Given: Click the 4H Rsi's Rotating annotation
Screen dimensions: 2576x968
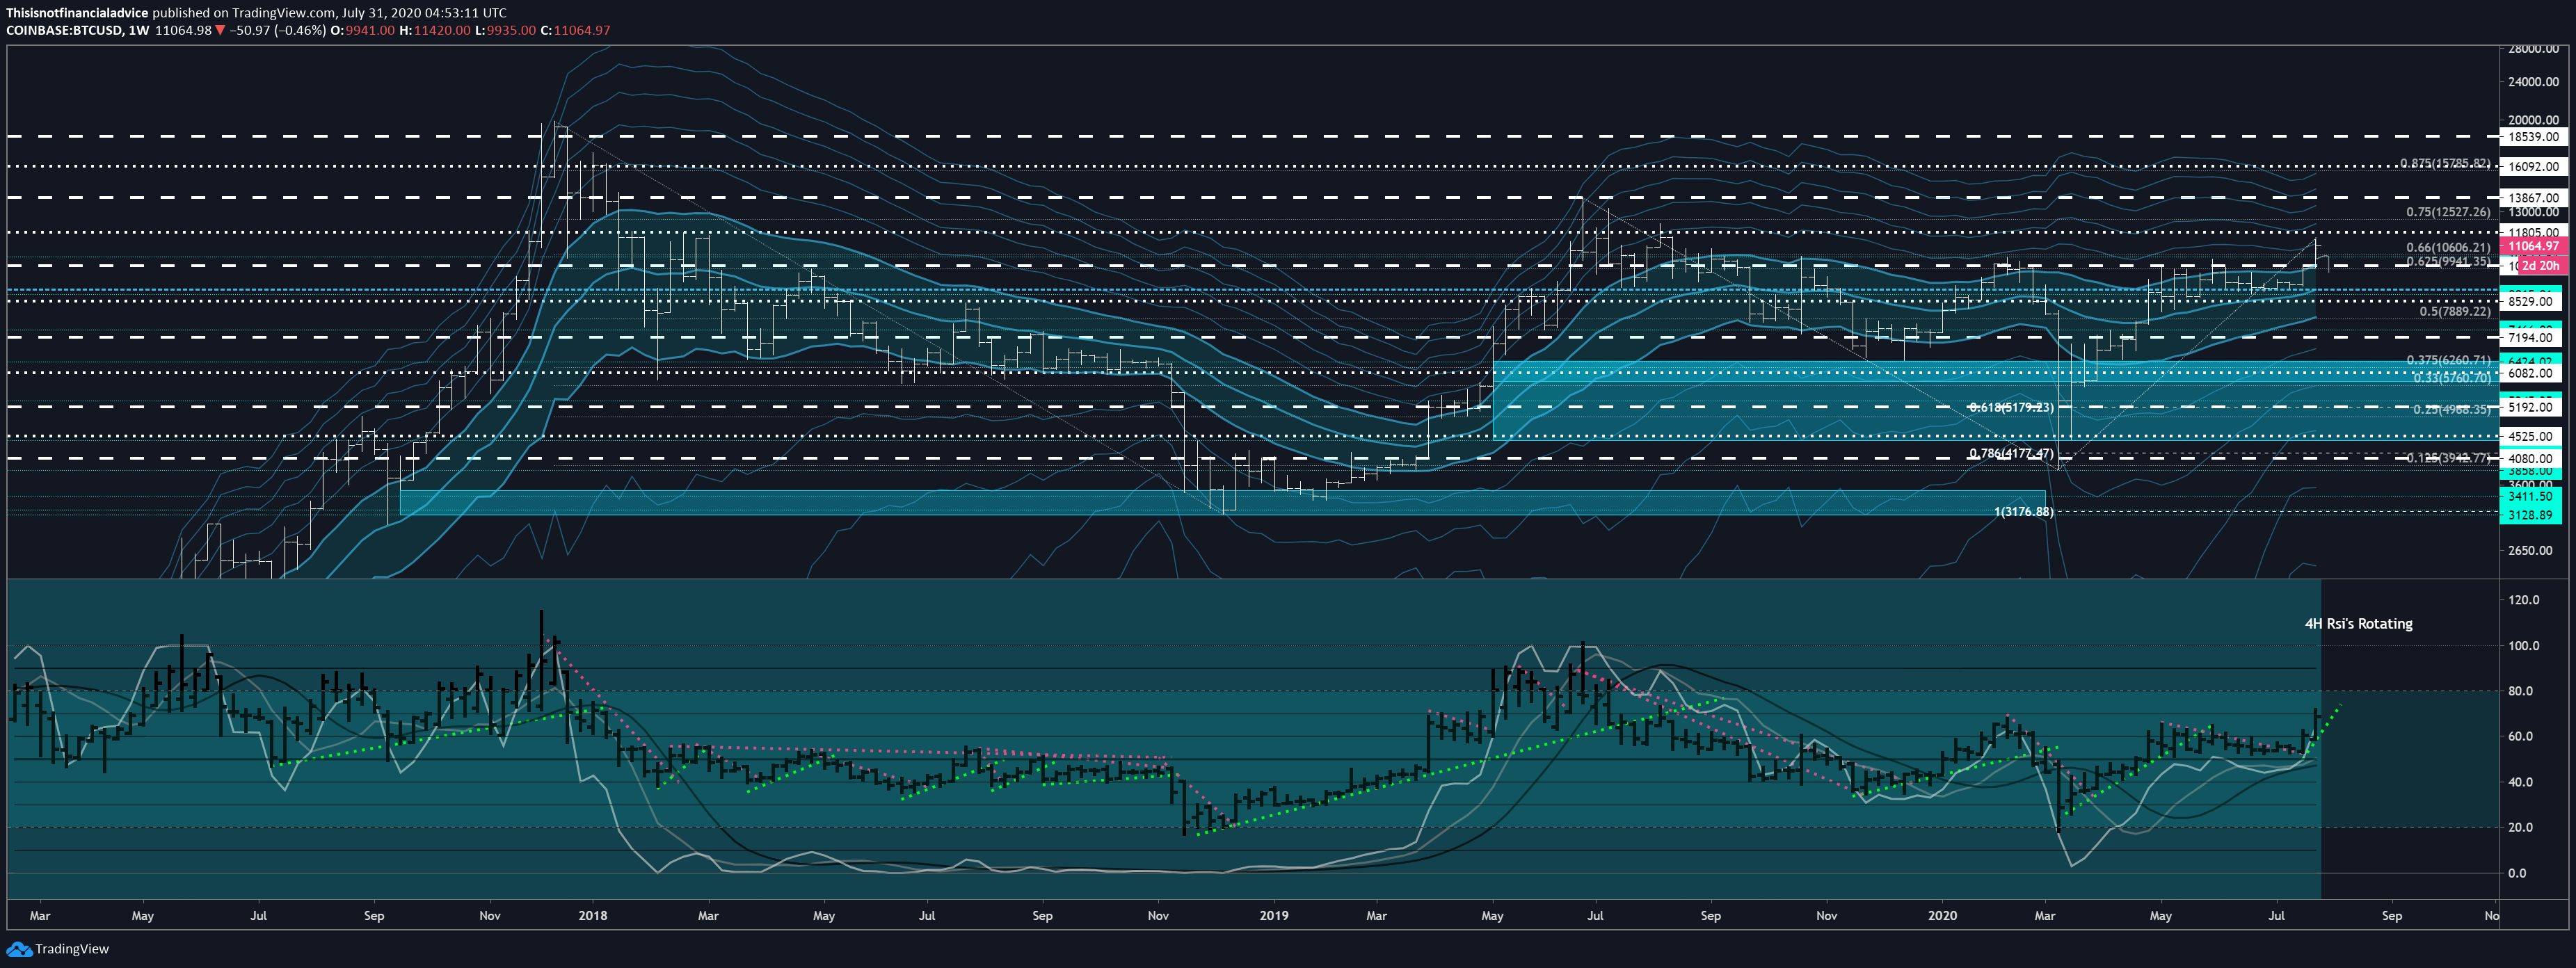Looking at the screenshot, I should click(2358, 624).
